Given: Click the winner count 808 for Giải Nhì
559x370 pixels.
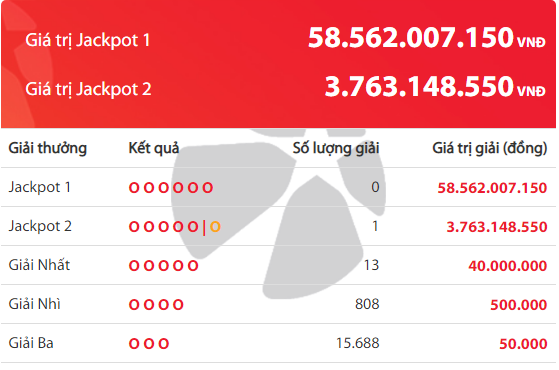Looking at the screenshot, I should (367, 304).
